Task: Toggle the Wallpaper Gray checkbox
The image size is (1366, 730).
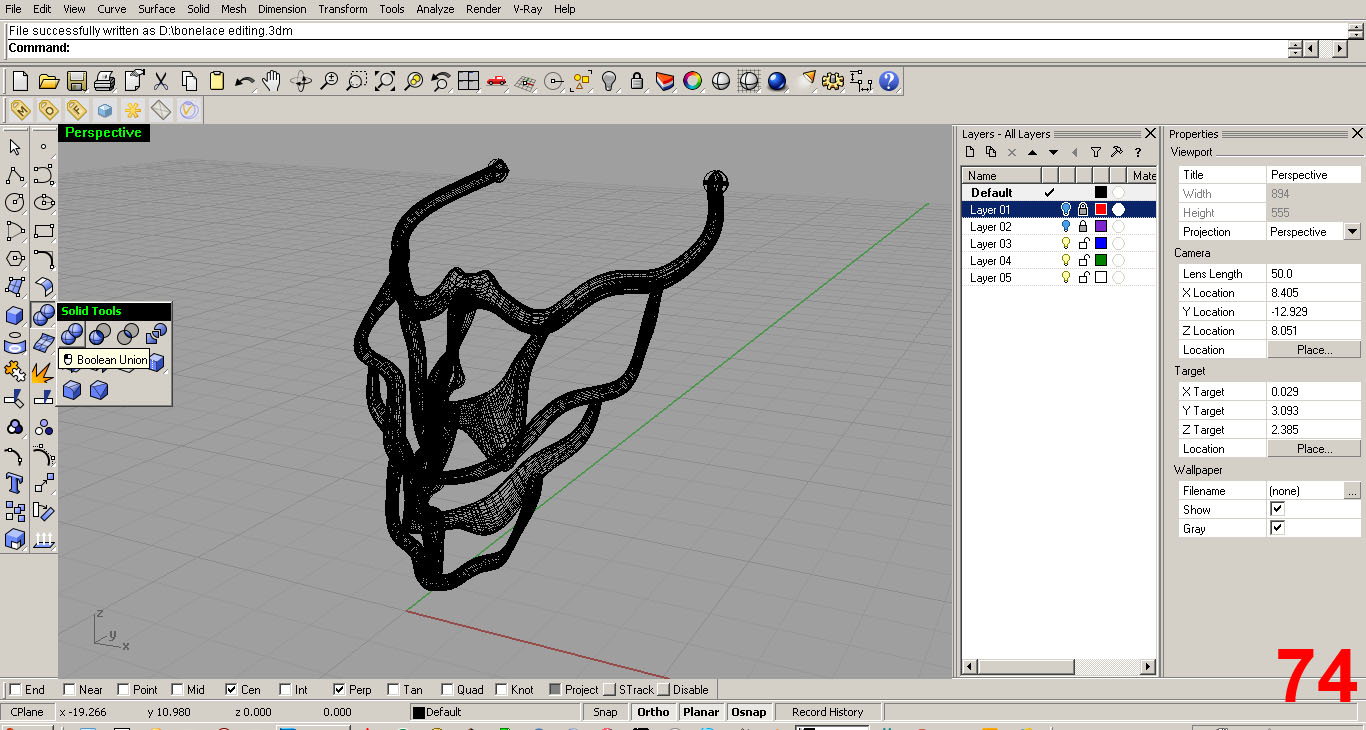Action: 1277,528
